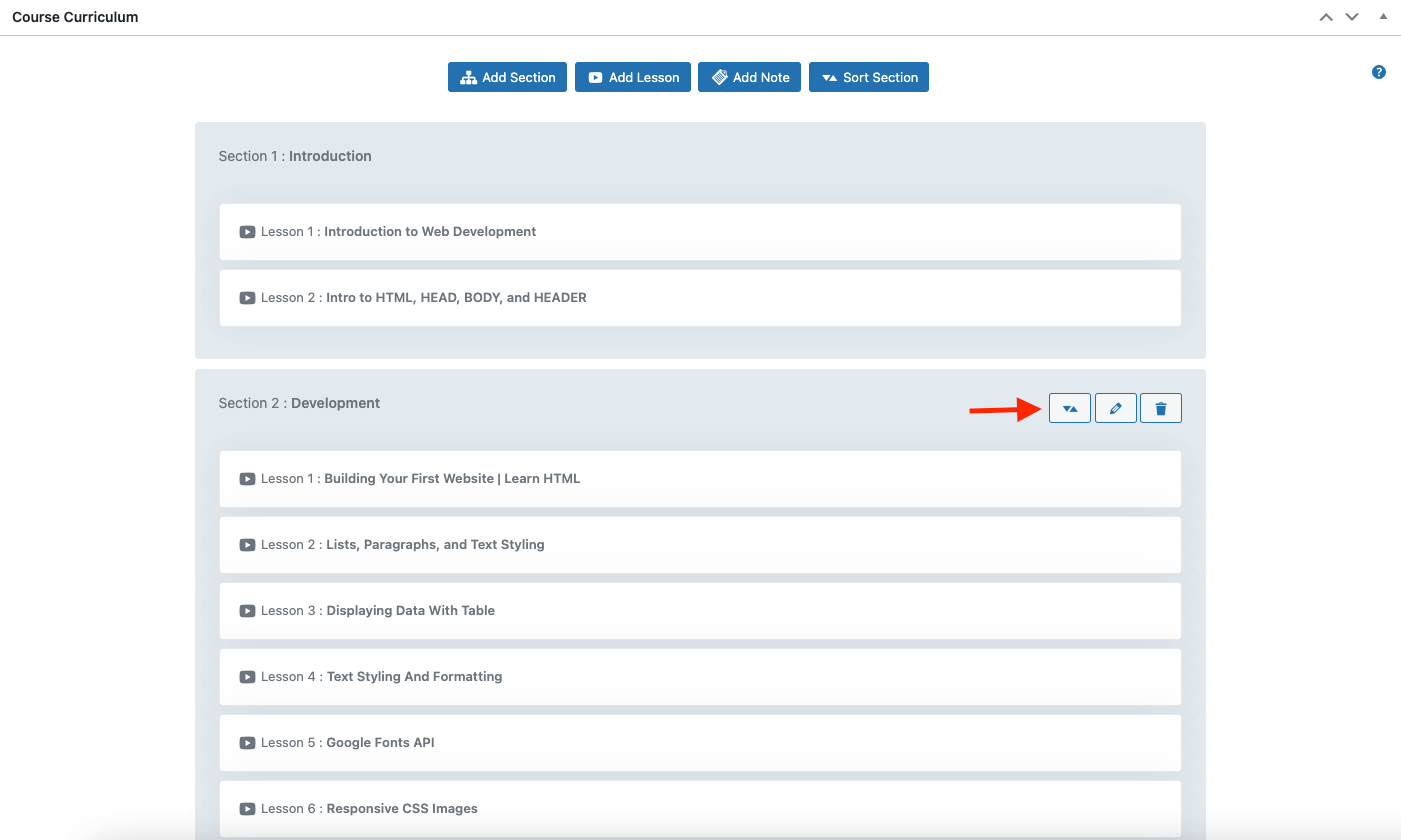Select video icon of Google Fonts API lesson
Image resolution: width=1401 pixels, height=840 pixels.
click(247, 743)
